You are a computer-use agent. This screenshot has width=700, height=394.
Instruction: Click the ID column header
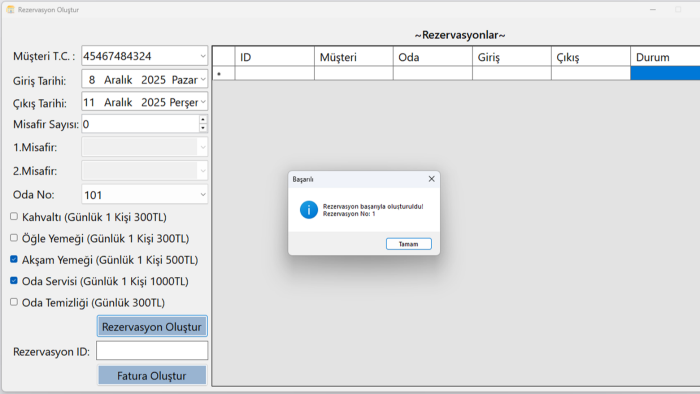pos(275,57)
